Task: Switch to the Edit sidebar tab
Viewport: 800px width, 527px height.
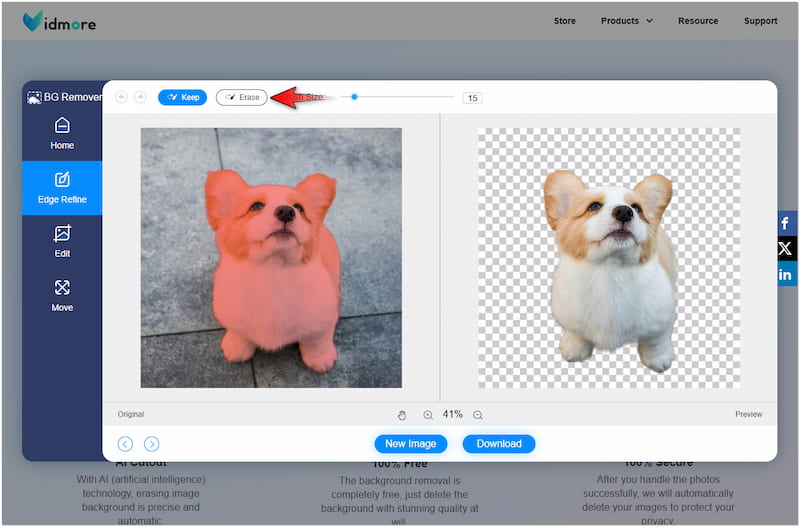Action: pos(62,241)
